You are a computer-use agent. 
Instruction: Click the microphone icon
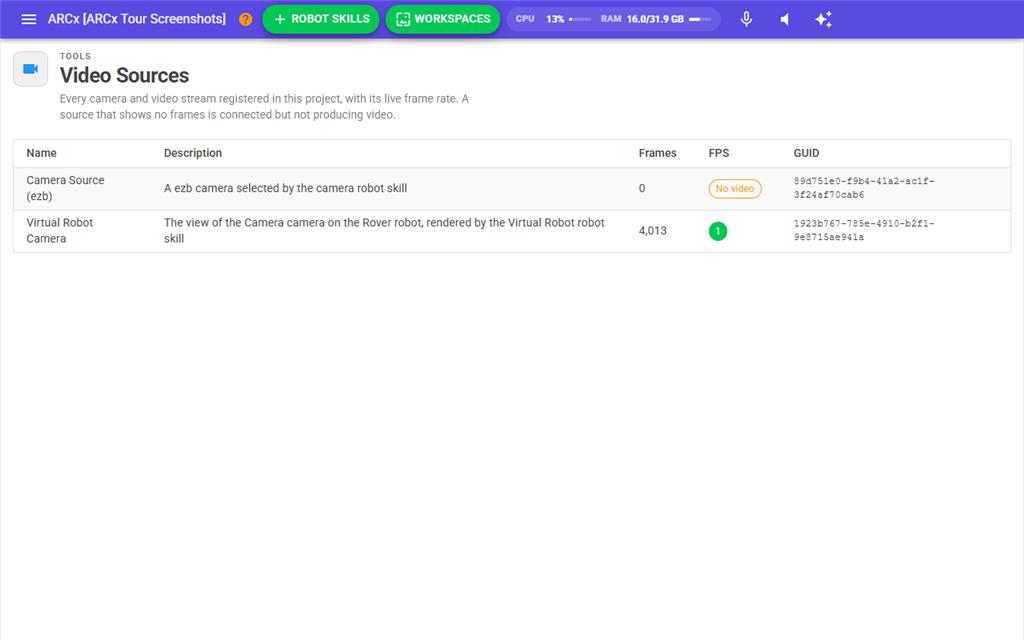click(x=746, y=19)
